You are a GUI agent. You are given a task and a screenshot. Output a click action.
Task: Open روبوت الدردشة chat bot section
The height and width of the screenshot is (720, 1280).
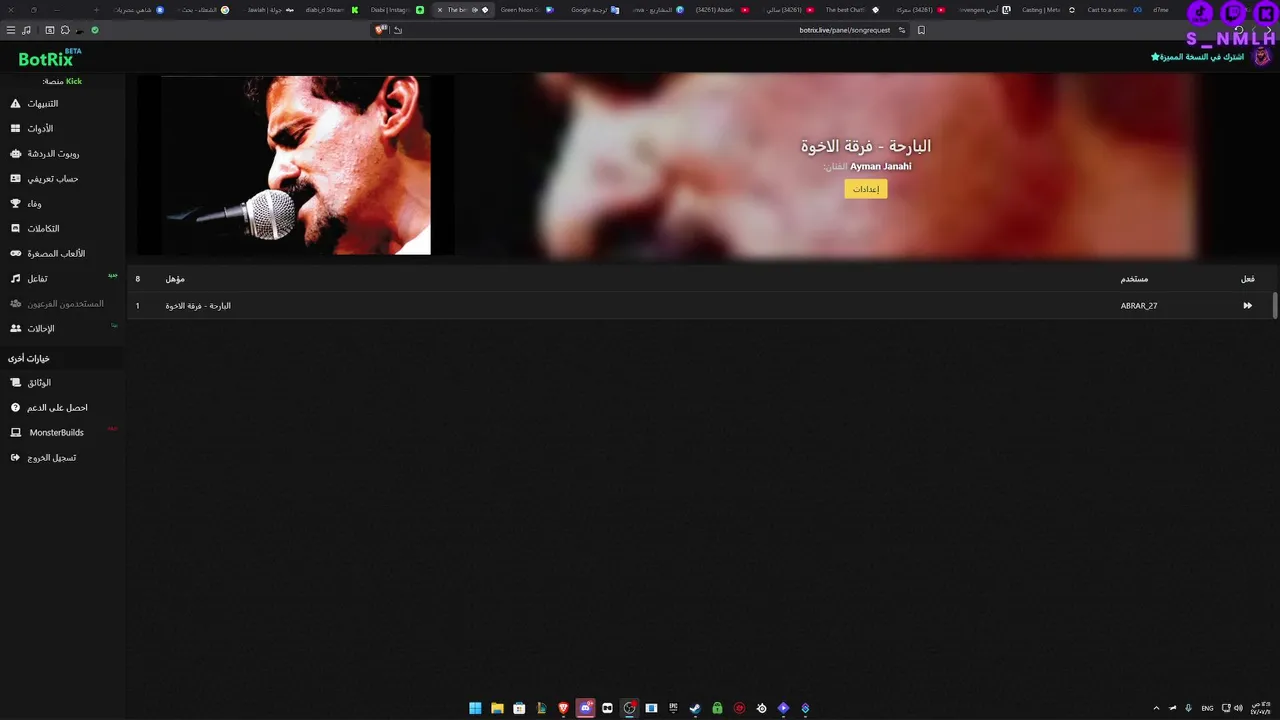(45, 154)
